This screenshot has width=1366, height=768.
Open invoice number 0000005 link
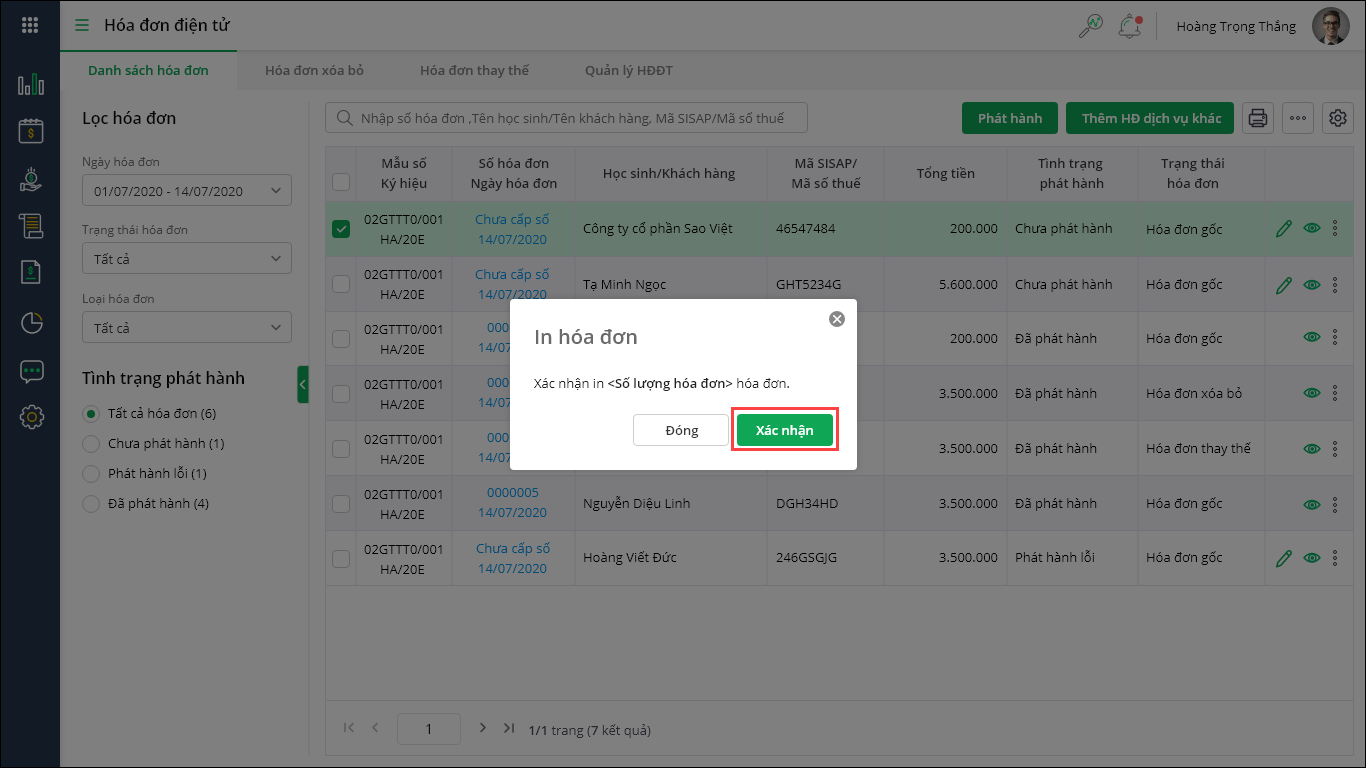click(x=512, y=493)
